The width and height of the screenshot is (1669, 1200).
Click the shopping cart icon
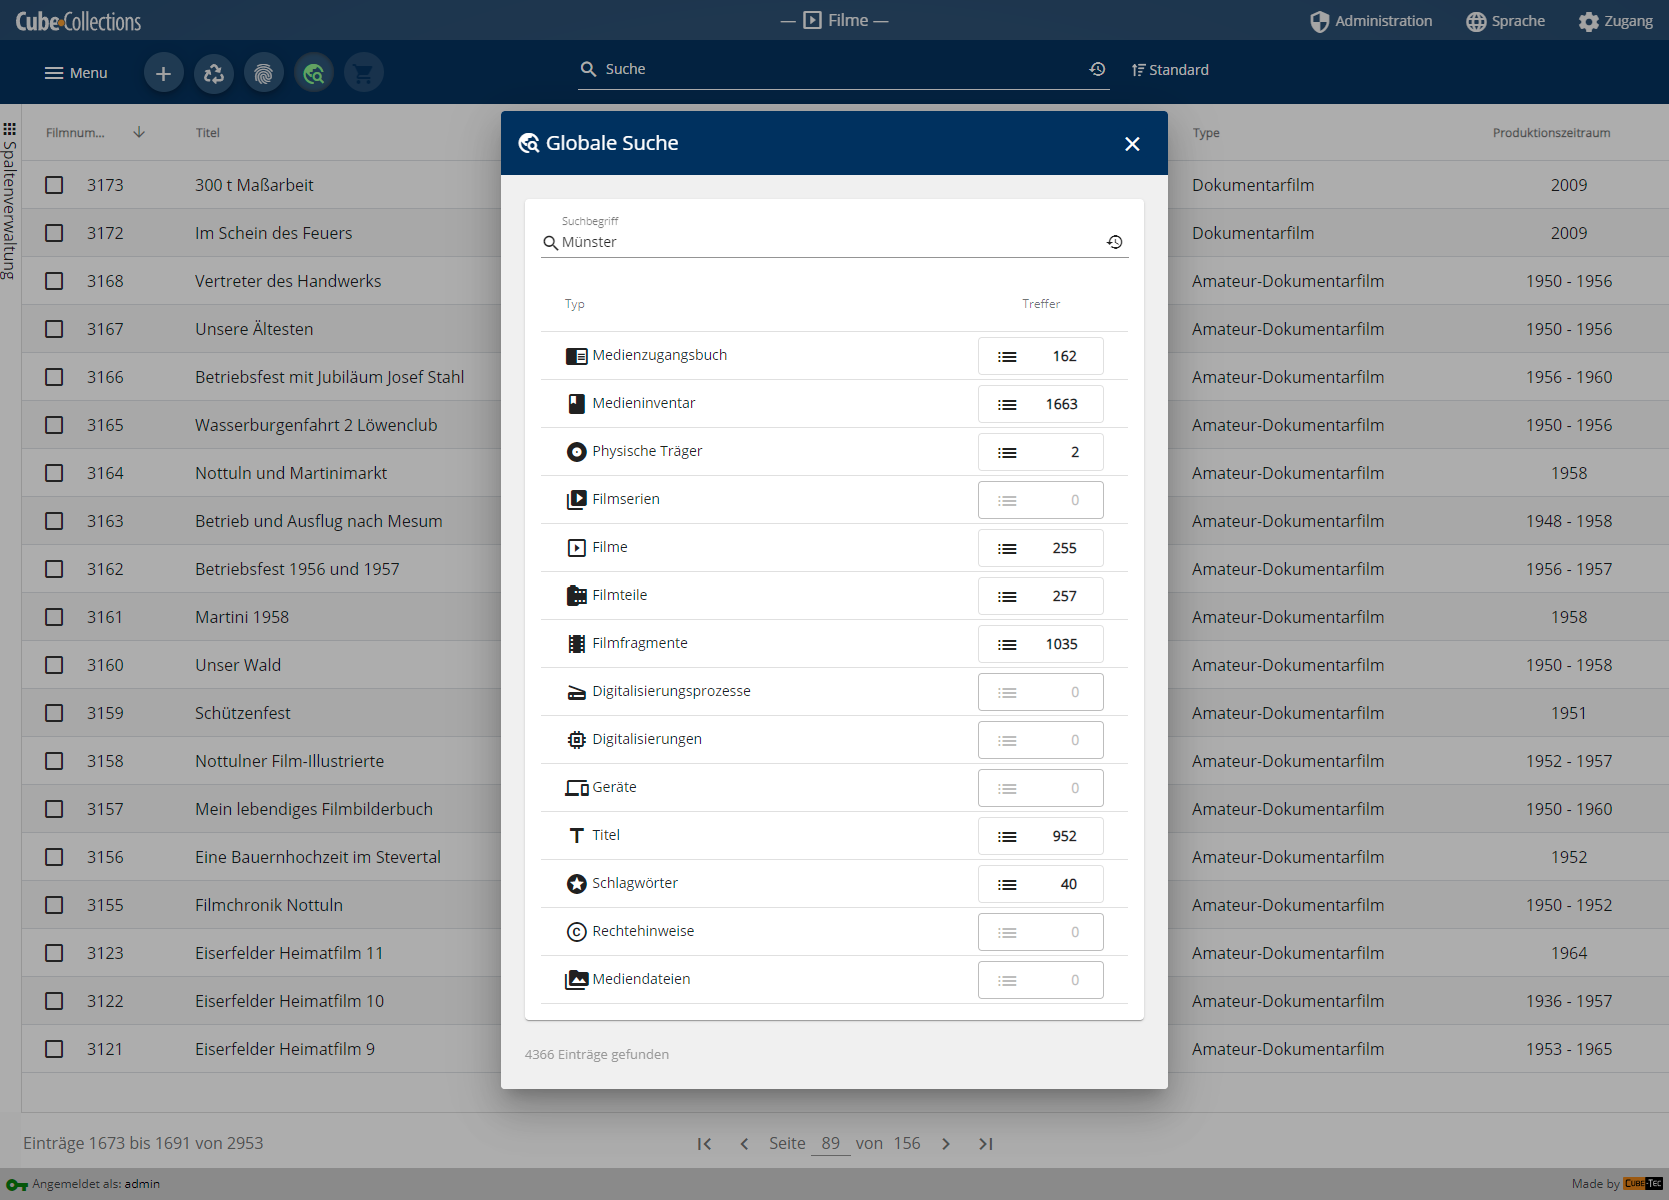(364, 73)
